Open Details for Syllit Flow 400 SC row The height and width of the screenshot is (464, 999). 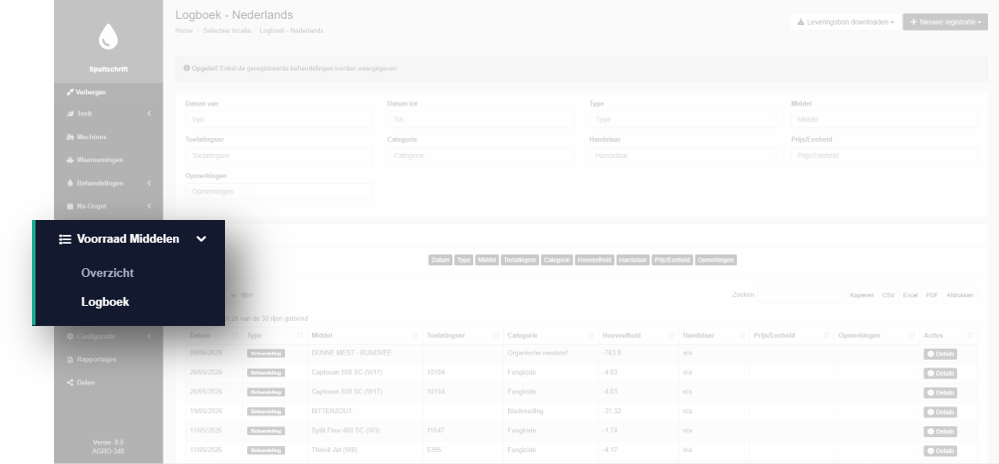tap(940, 431)
